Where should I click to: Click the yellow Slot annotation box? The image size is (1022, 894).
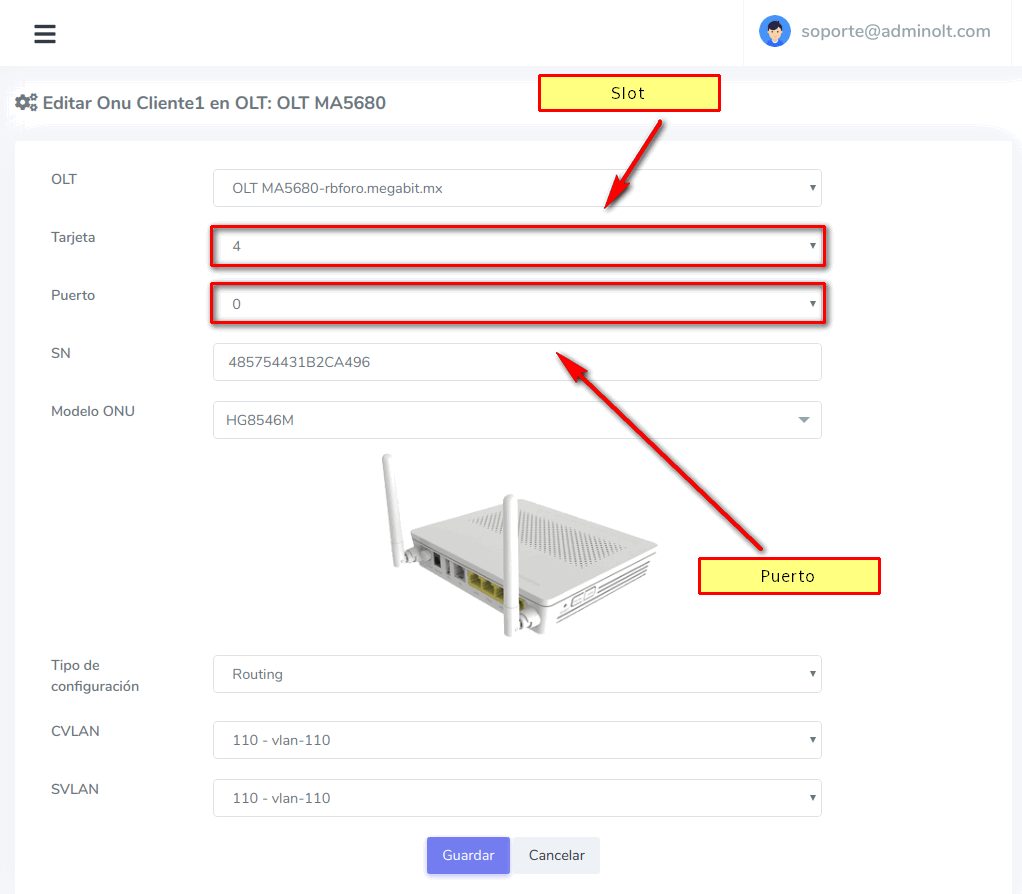click(x=629, y=93)
